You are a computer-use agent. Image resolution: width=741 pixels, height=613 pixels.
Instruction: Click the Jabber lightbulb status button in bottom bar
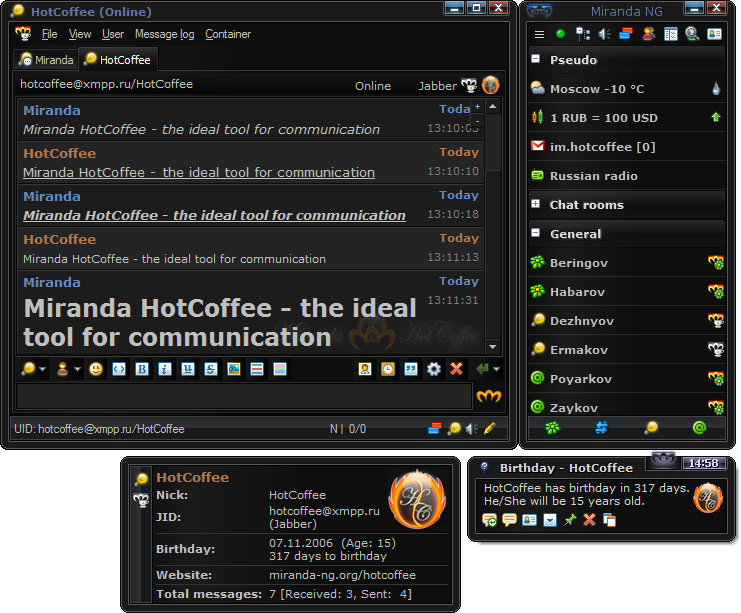coord(651,428)
